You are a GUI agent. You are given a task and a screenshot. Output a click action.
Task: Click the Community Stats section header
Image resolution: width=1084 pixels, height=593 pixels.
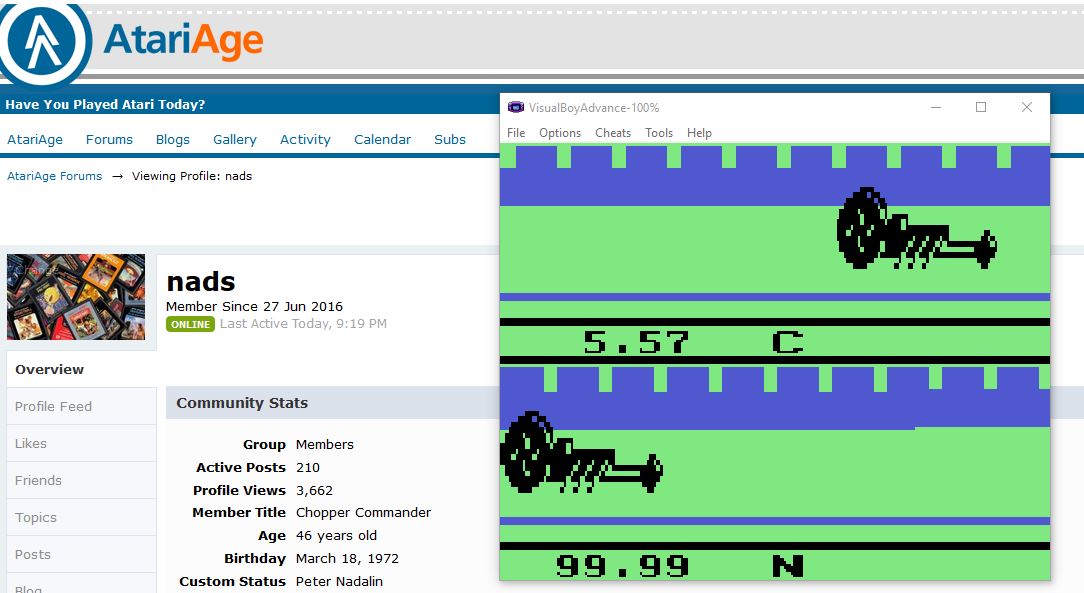pyautogui.click(x=242, y=403)
